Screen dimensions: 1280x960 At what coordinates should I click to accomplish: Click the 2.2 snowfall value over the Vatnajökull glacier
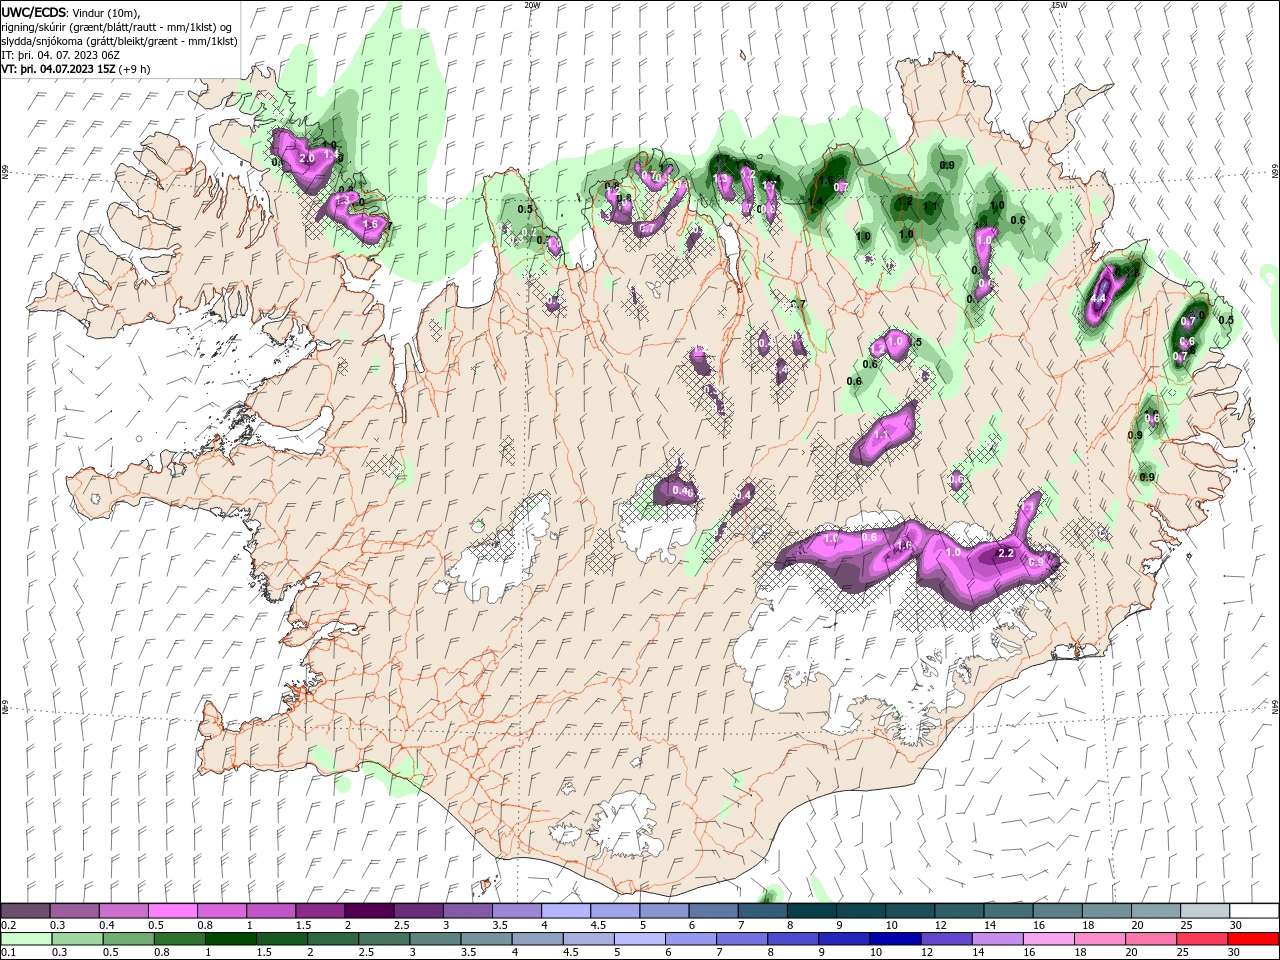click(1007, 553)
